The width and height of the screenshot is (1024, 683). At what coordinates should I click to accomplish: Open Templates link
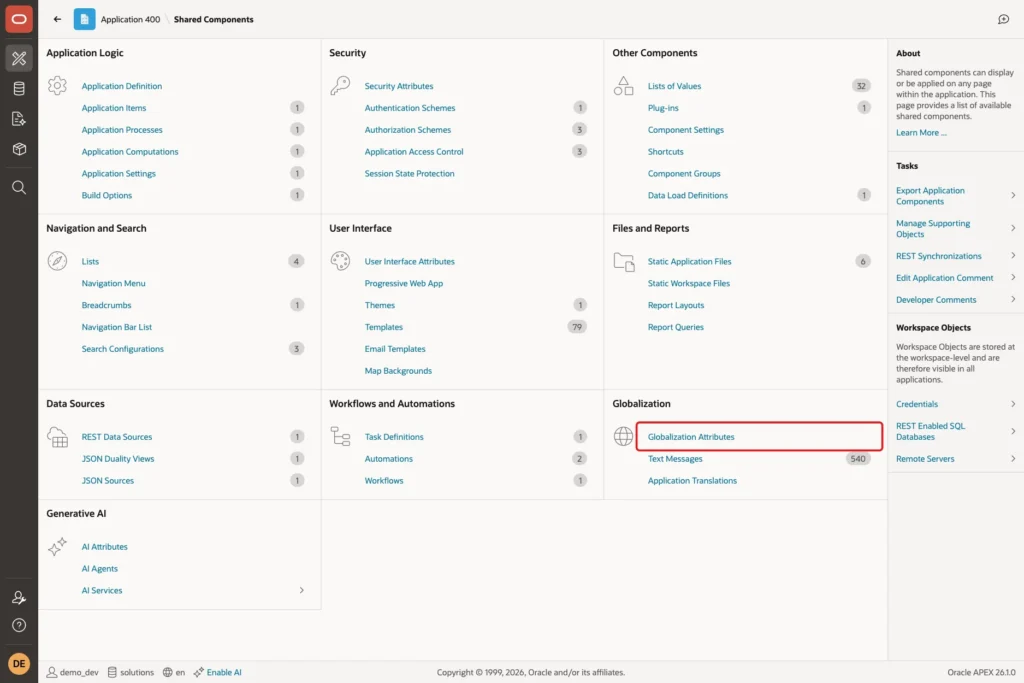[383, 327]
